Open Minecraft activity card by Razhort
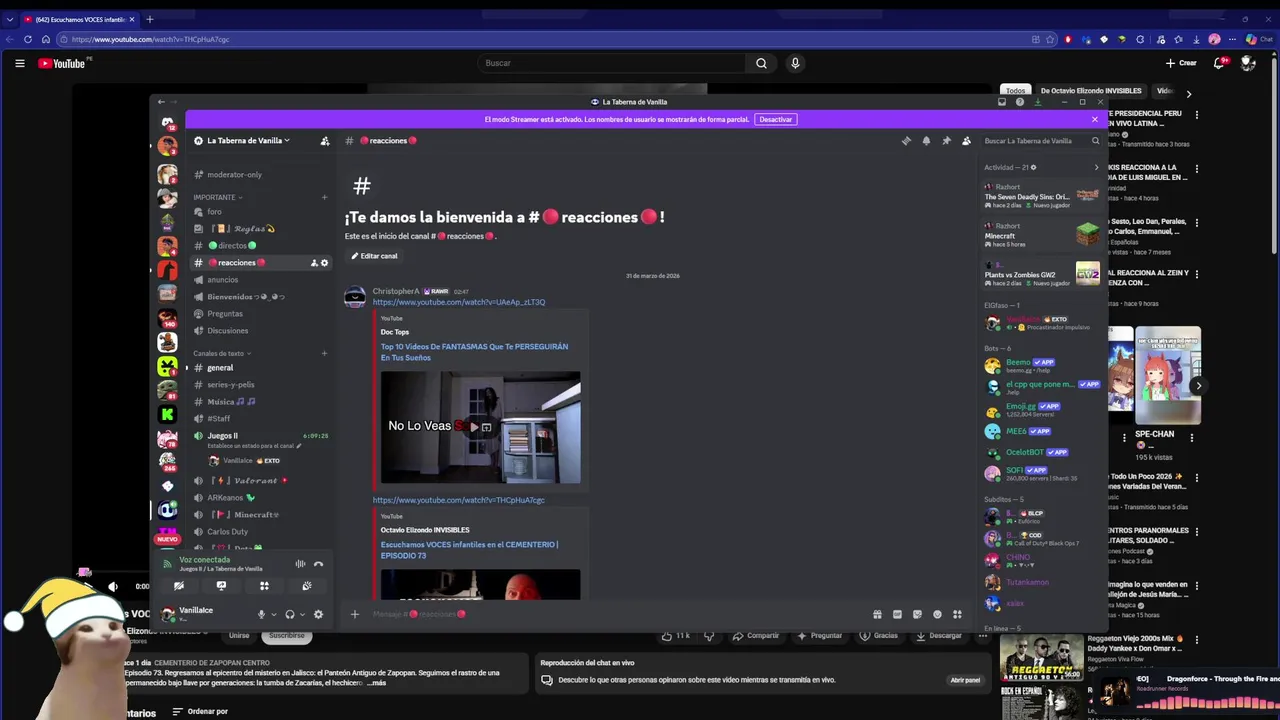 tap(1041, 235)
